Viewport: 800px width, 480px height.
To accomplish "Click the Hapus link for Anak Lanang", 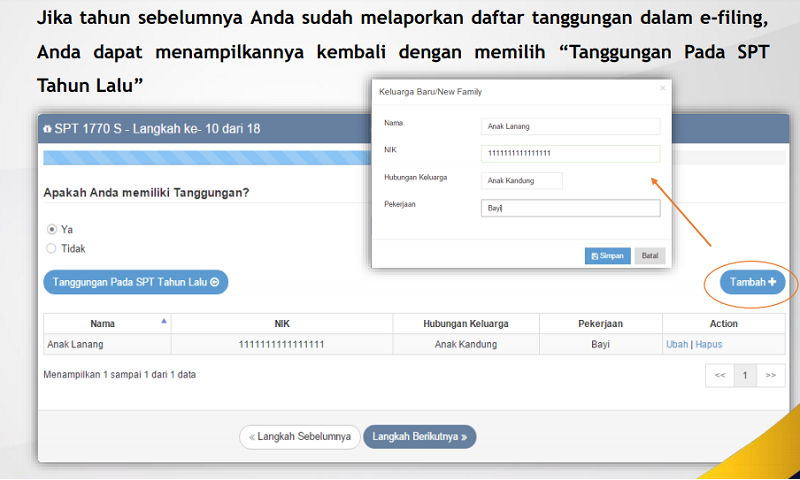I will pyautogui.click(x=709, y=344).
